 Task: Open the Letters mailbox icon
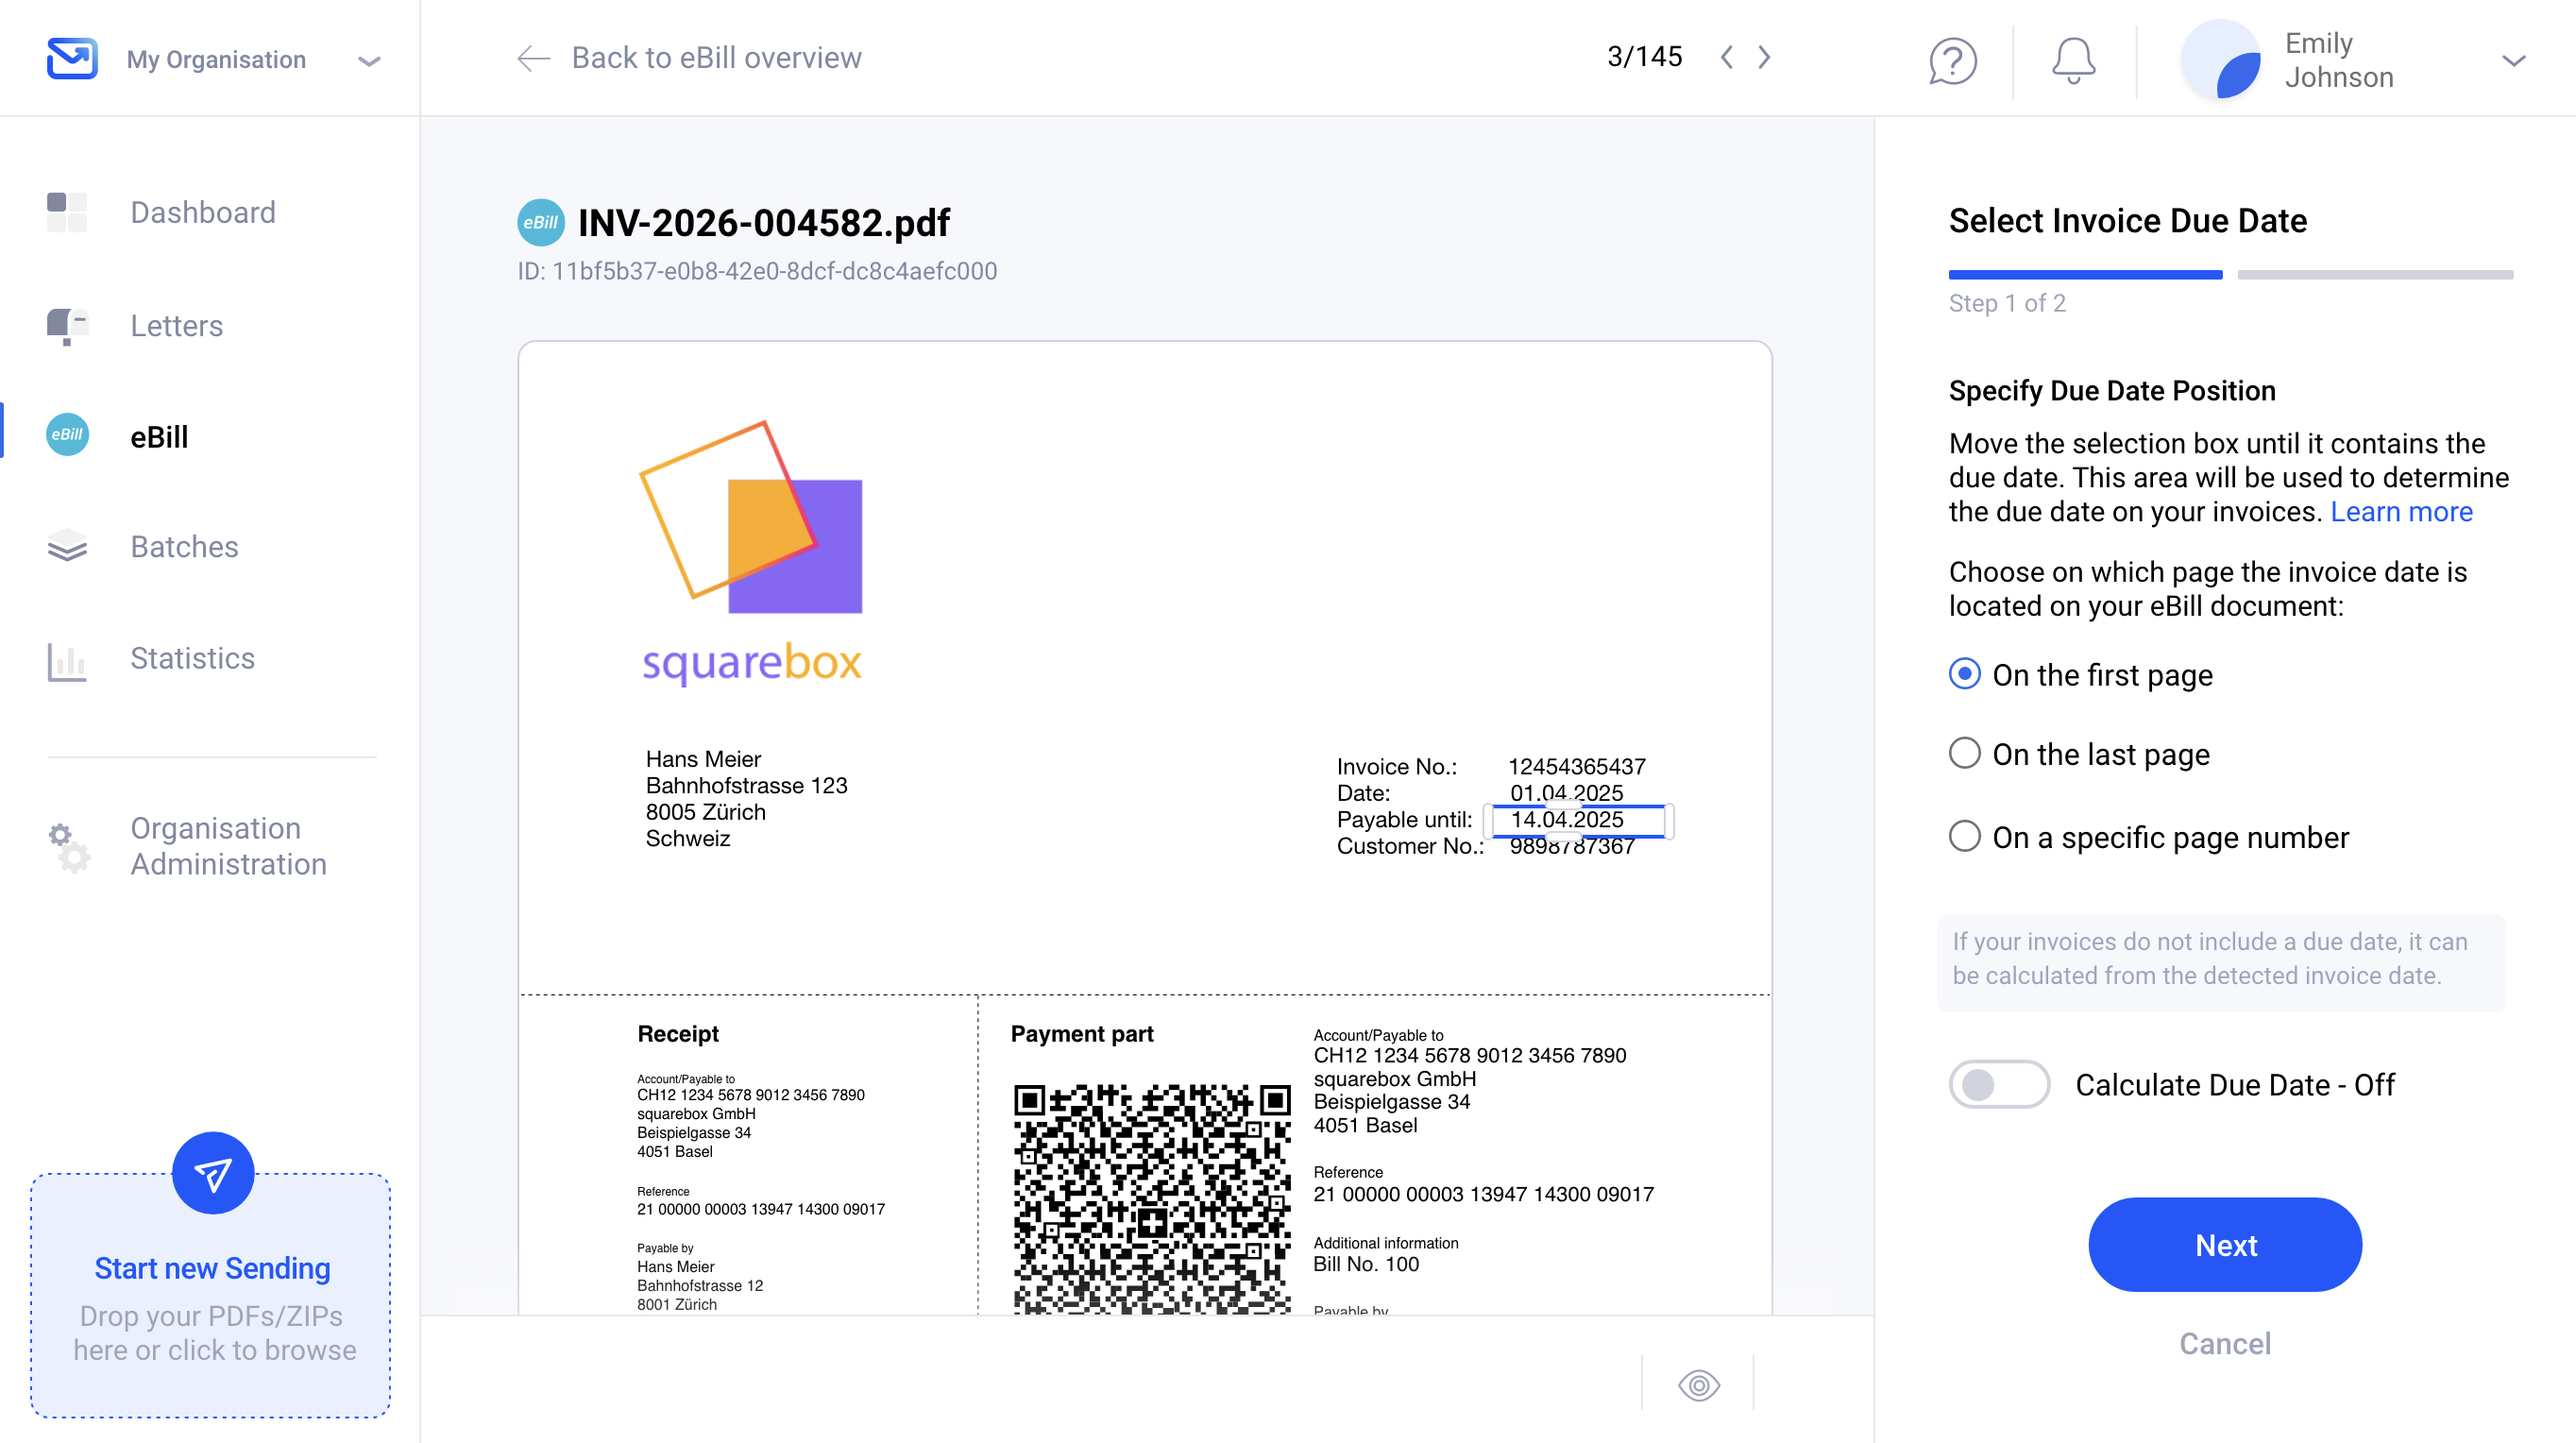pos(67,326)
